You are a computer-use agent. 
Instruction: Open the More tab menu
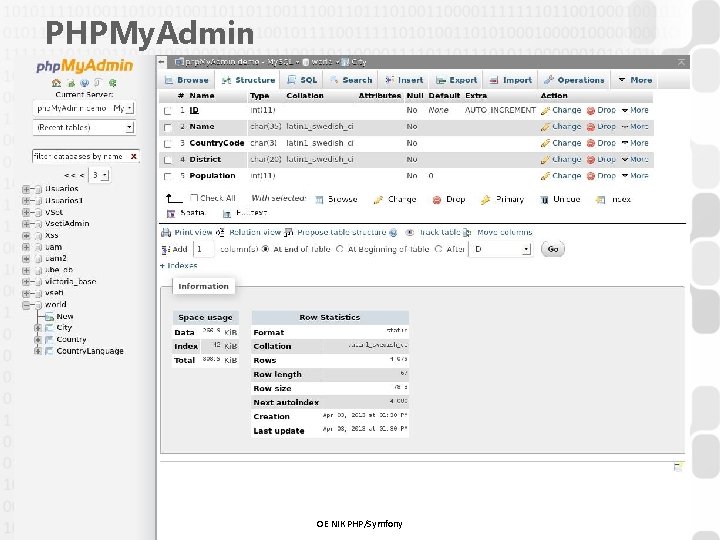(x=636, y=80)
